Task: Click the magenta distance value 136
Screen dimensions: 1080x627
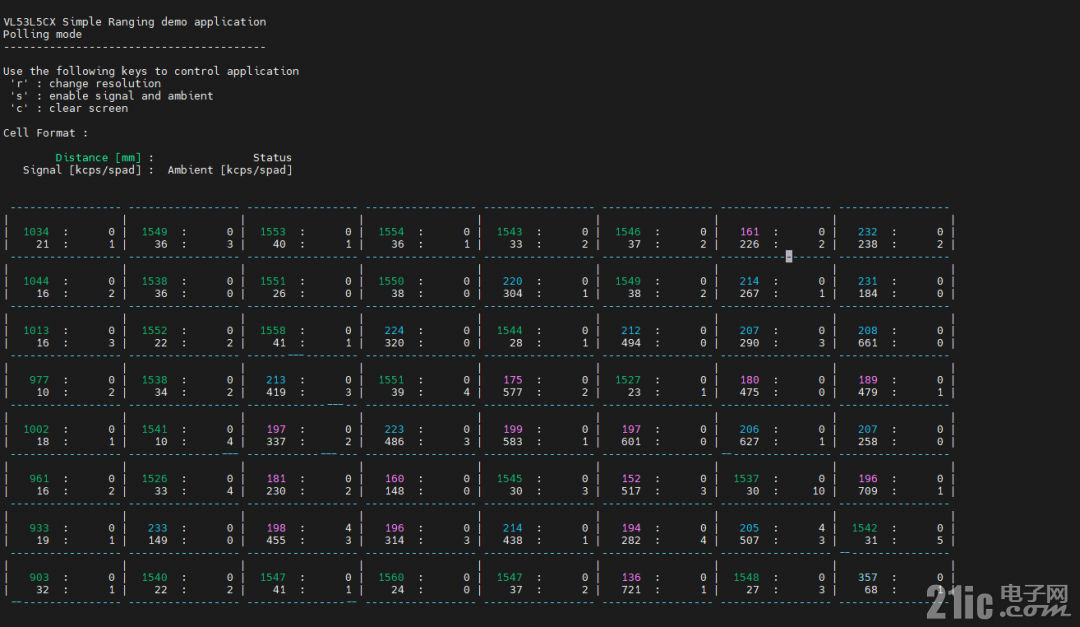Action: (x=631, y=579)
